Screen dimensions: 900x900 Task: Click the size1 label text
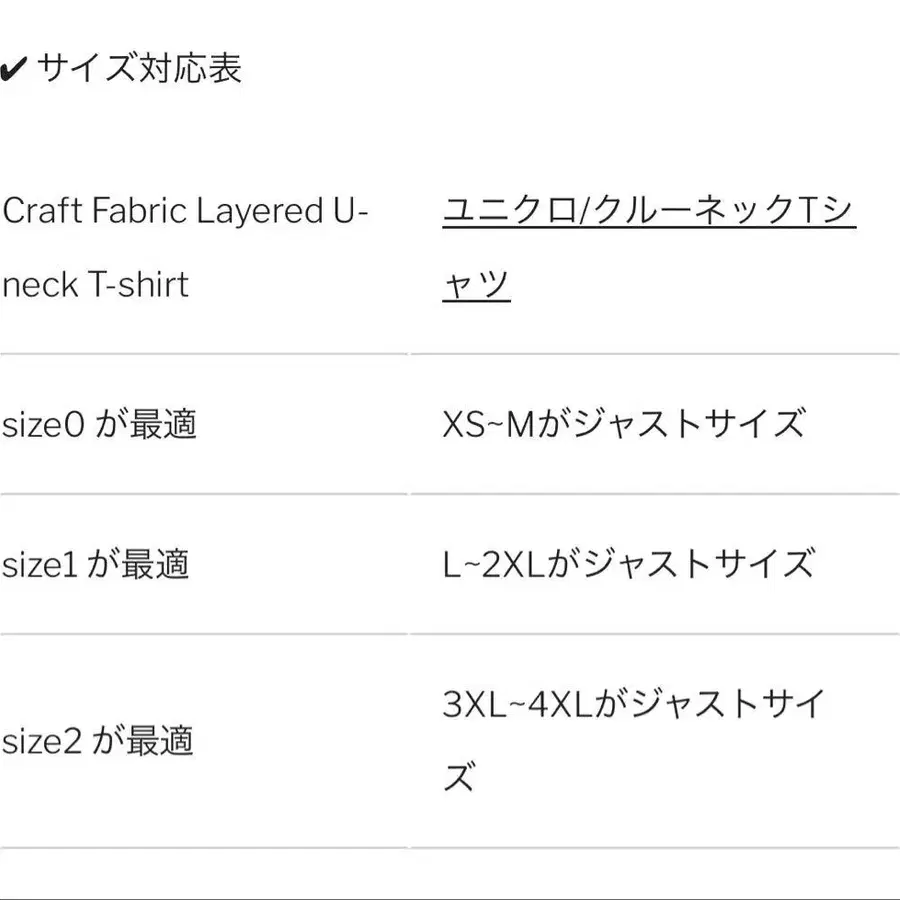(x=39, y=565)
